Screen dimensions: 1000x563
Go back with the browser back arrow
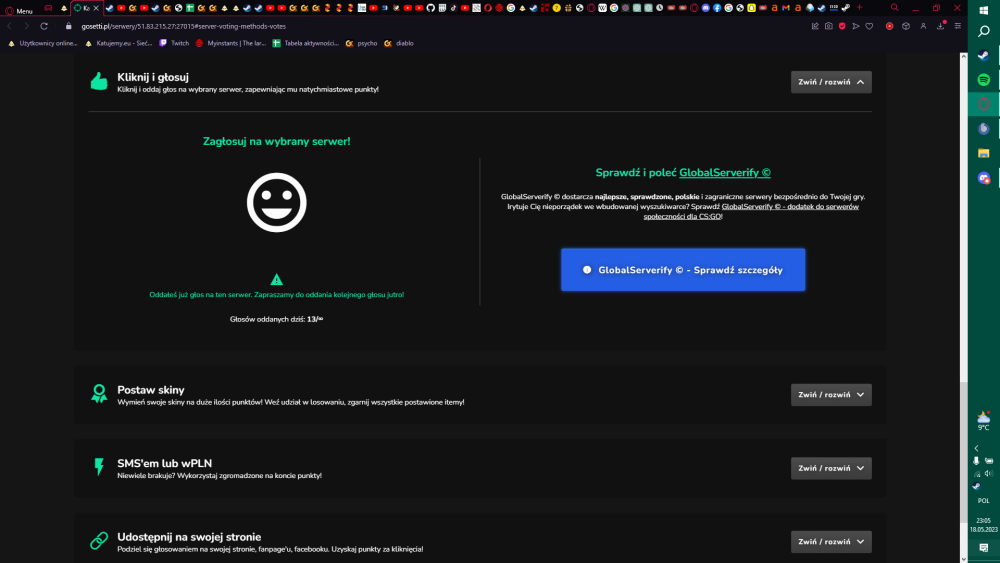click(x=10, y=26)
